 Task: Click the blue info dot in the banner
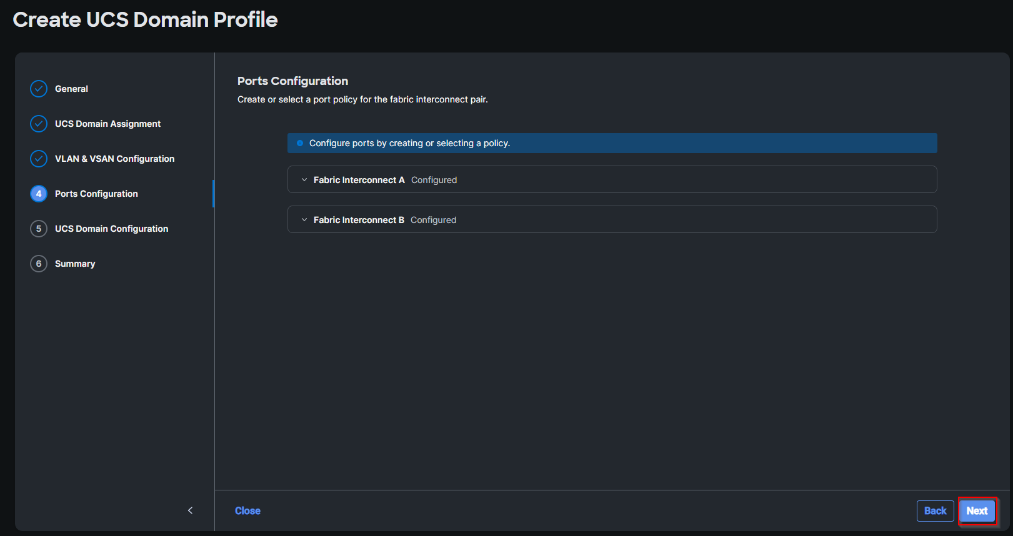pyautogui.click(x=300, y=143)
